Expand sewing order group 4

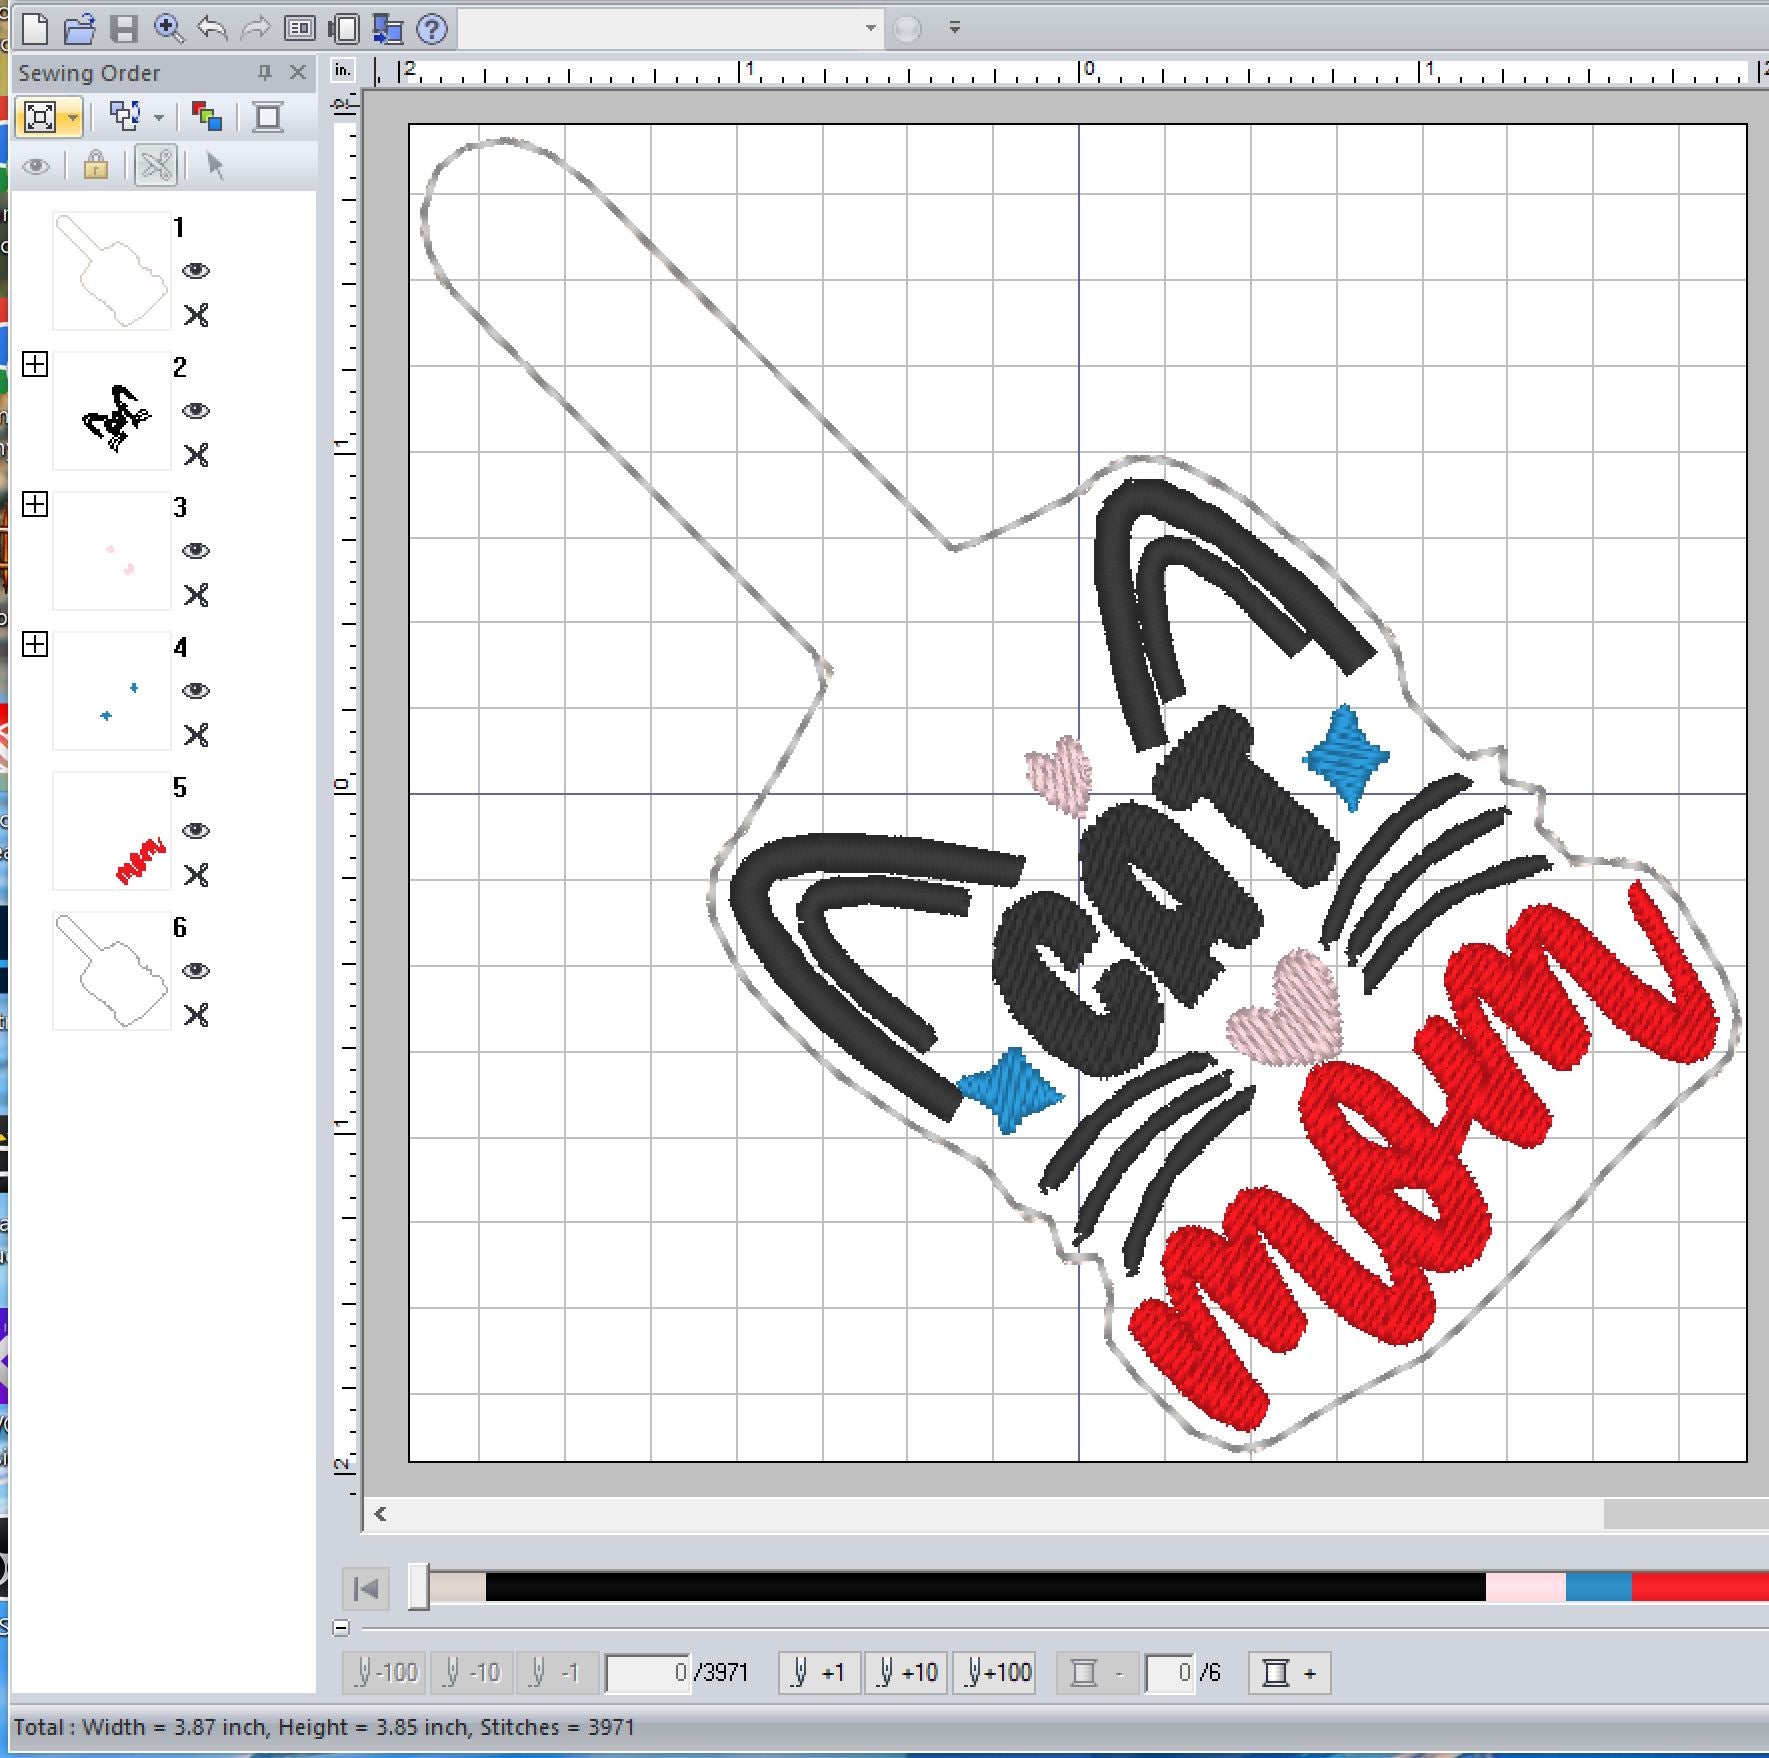tap(35, 644)
